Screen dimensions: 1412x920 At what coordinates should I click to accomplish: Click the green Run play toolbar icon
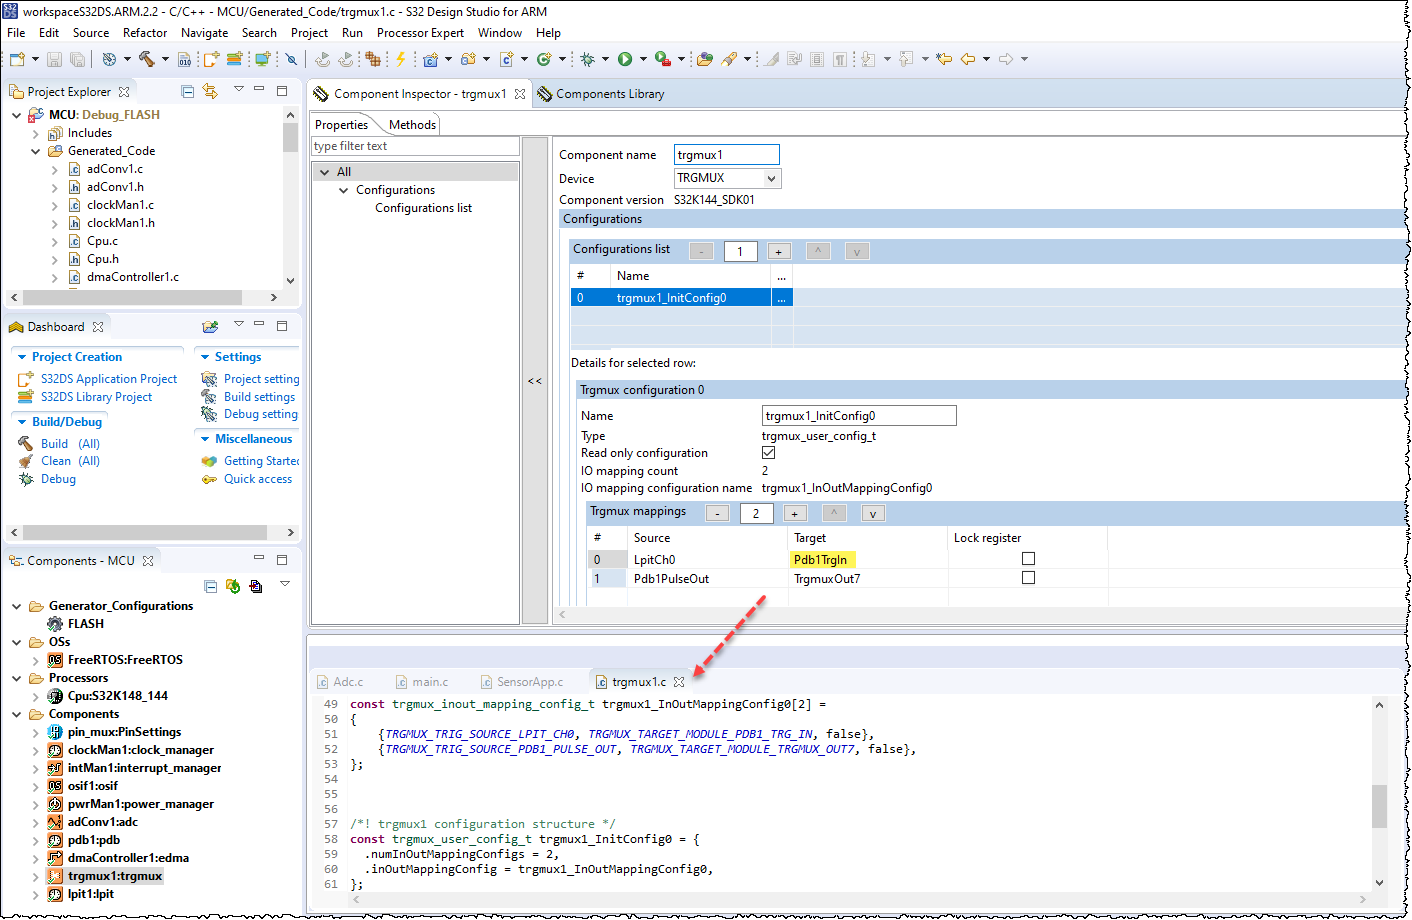[625, 59]
